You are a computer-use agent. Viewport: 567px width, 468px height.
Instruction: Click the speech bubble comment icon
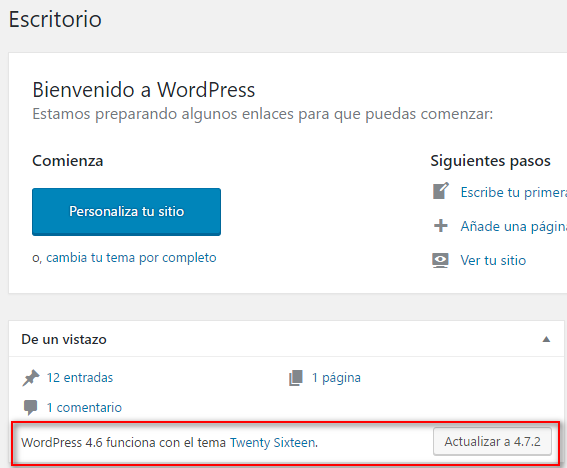30,408
